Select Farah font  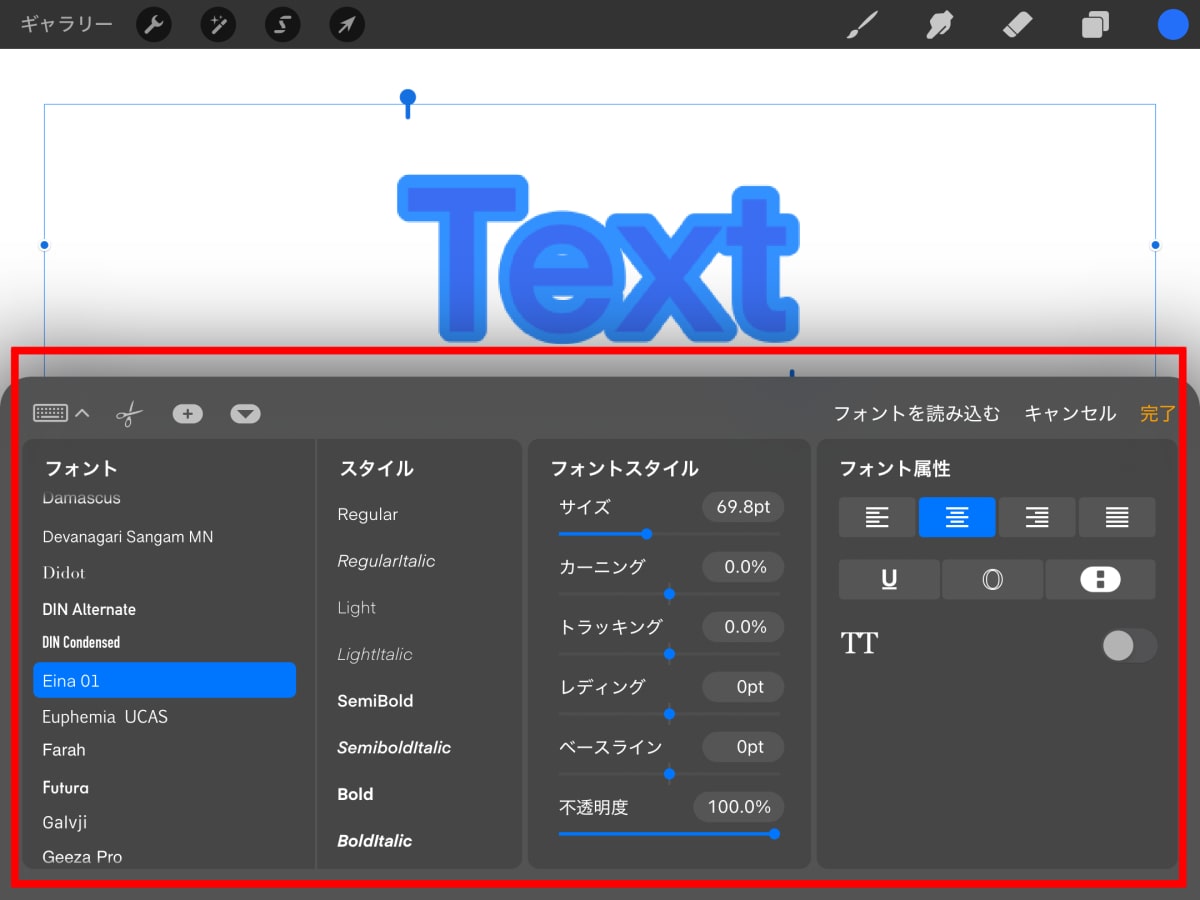coord(64,750)
